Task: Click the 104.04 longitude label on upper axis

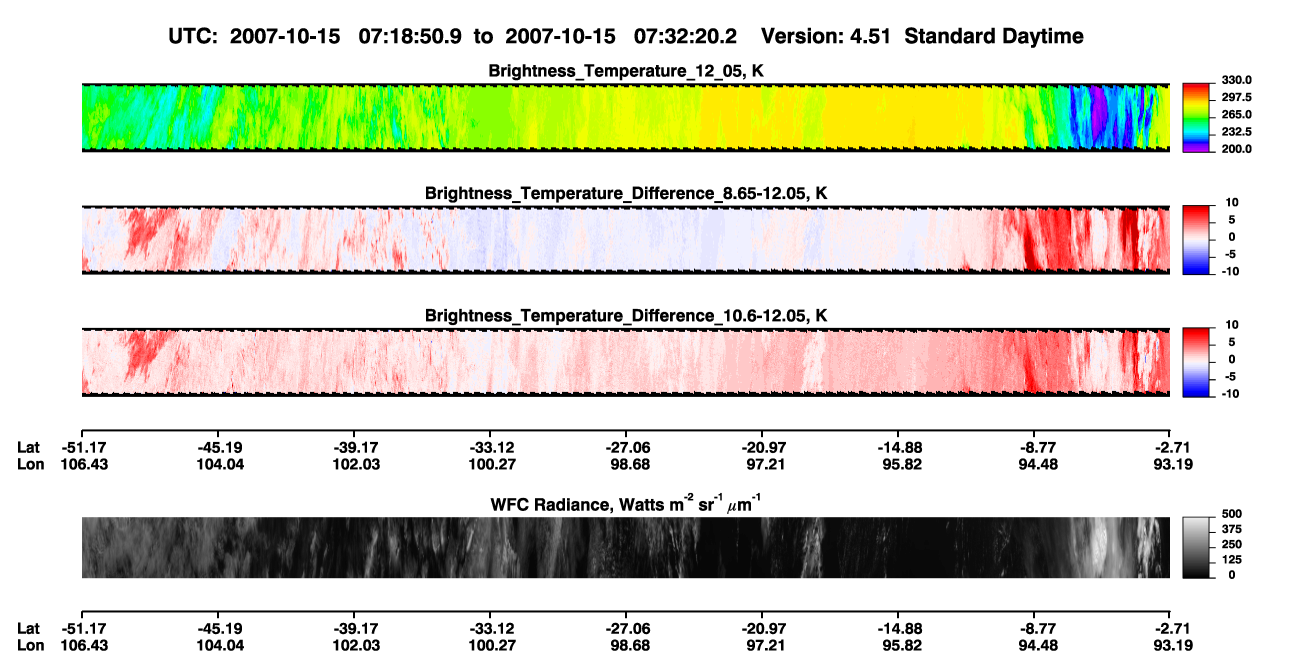Action: [217, 464]
